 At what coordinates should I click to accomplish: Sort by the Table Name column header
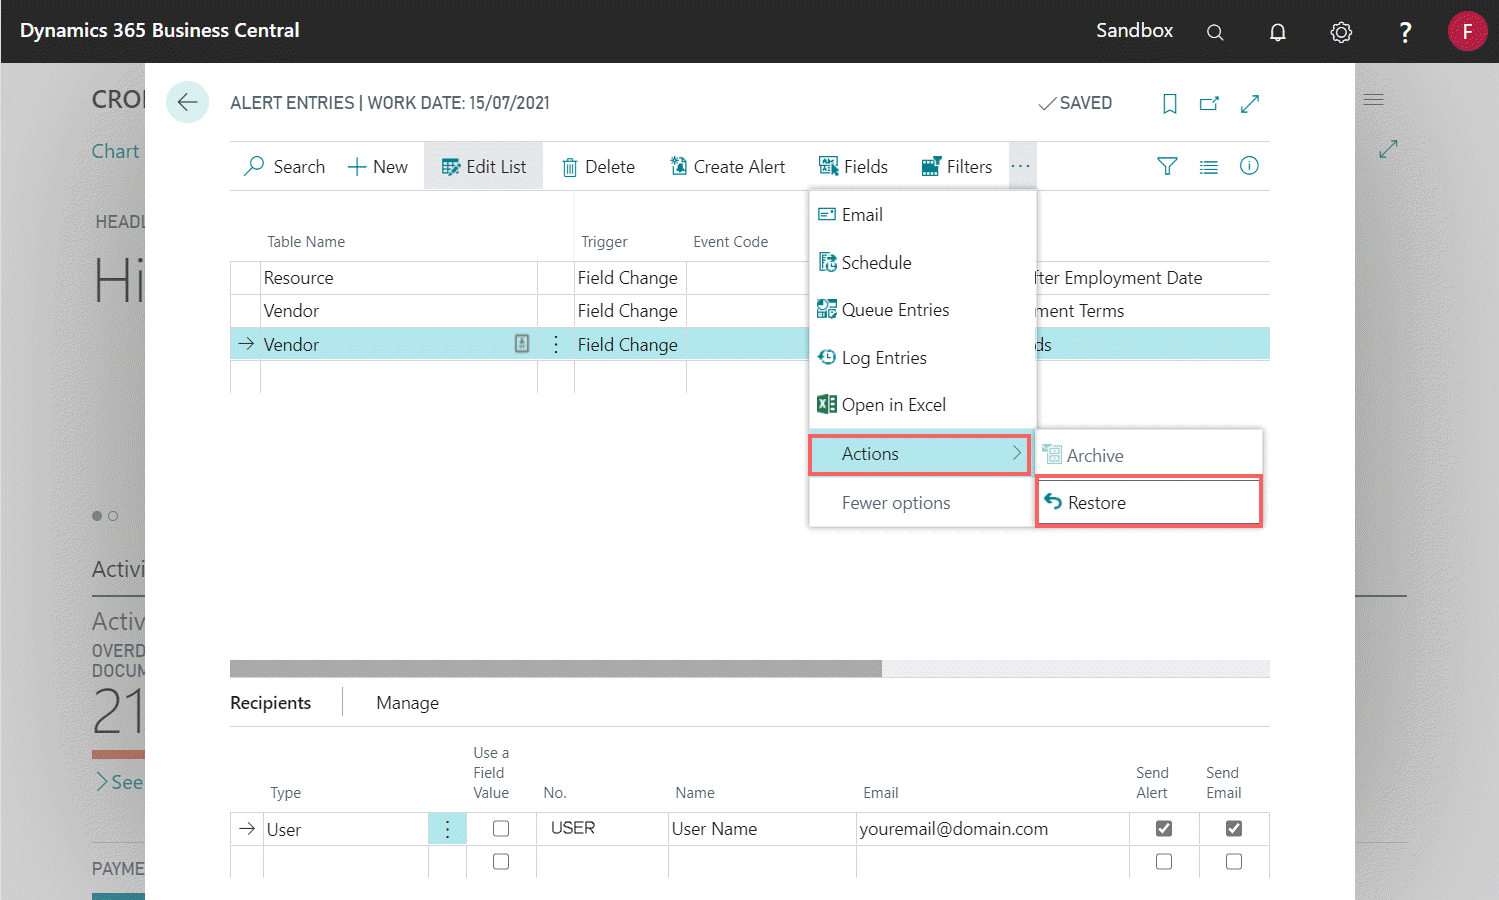[306, 242]
